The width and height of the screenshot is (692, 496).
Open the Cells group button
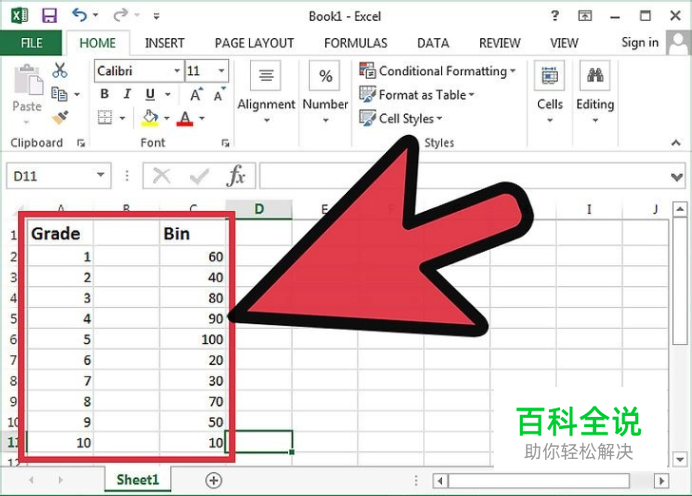click(549, 92)
